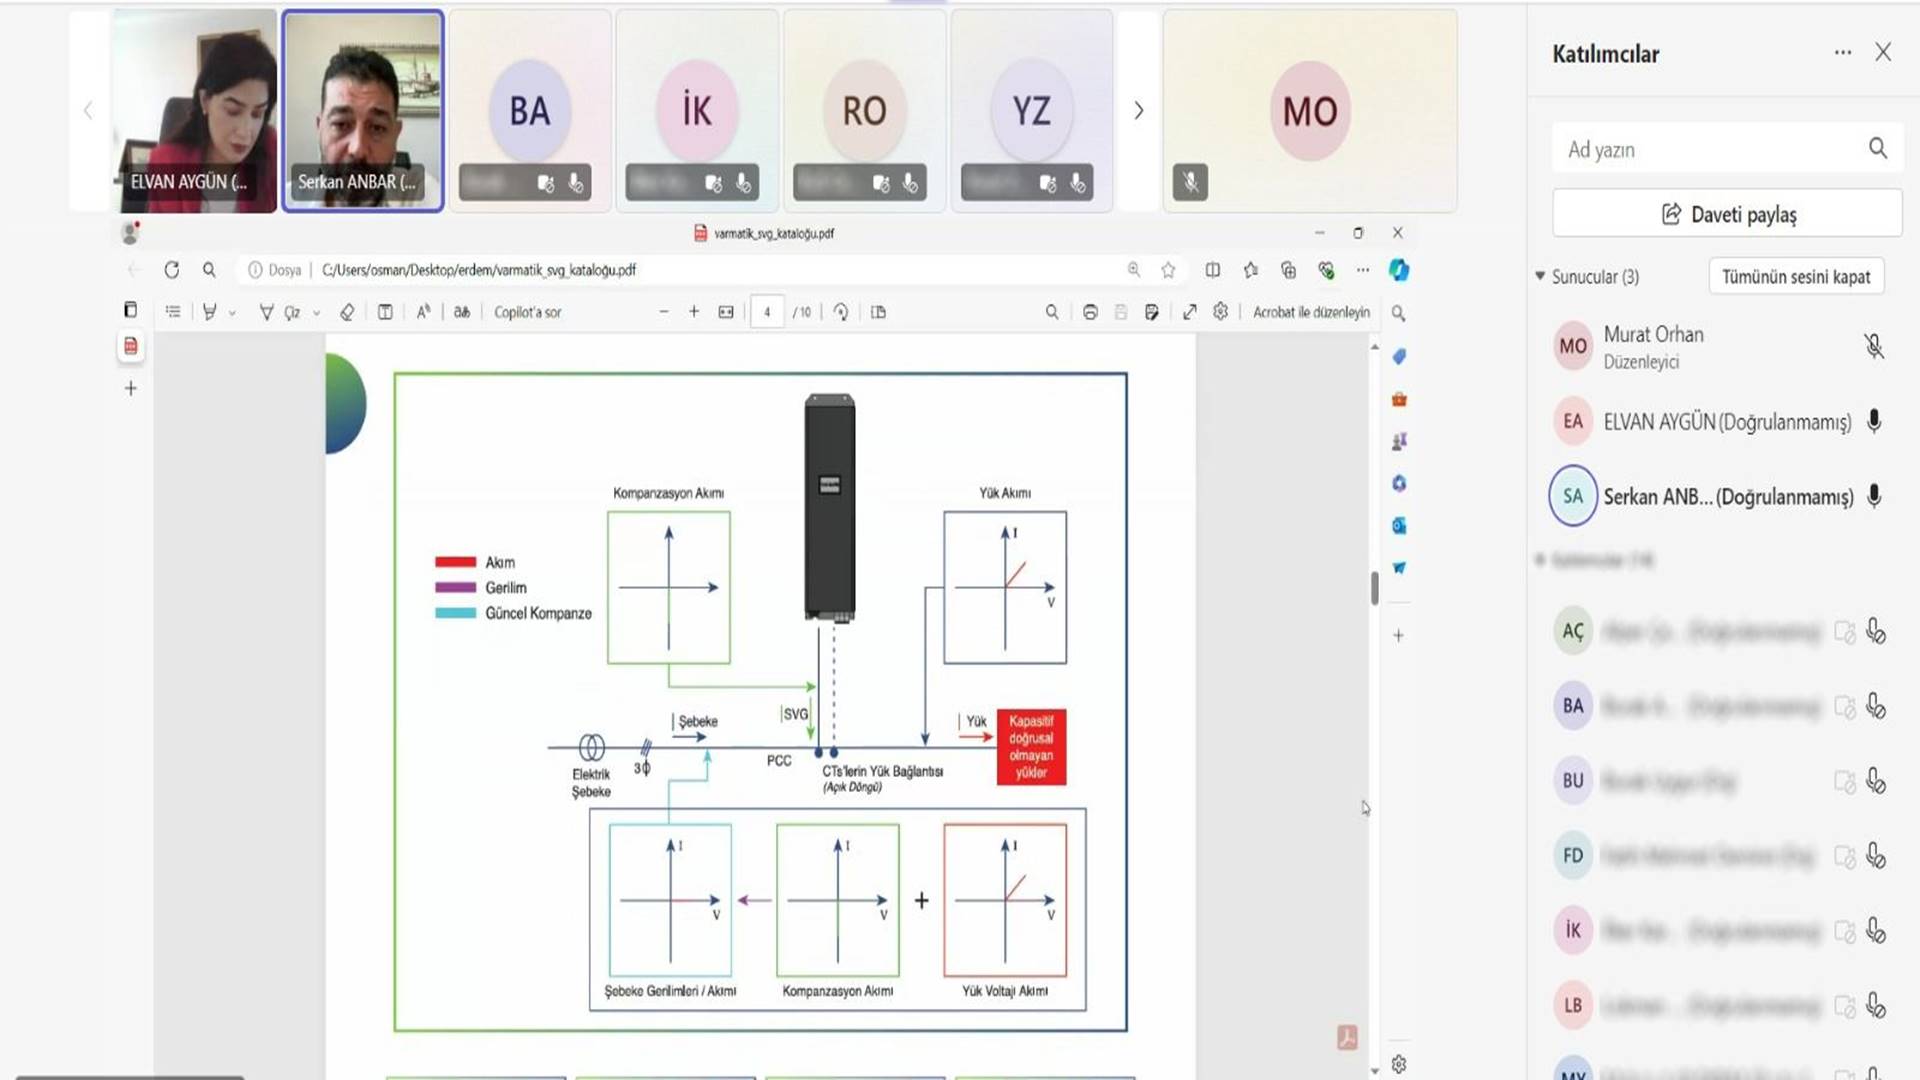Open PDF table of contents icon
Screen dimensions: 1920x1080
(173, 312)
